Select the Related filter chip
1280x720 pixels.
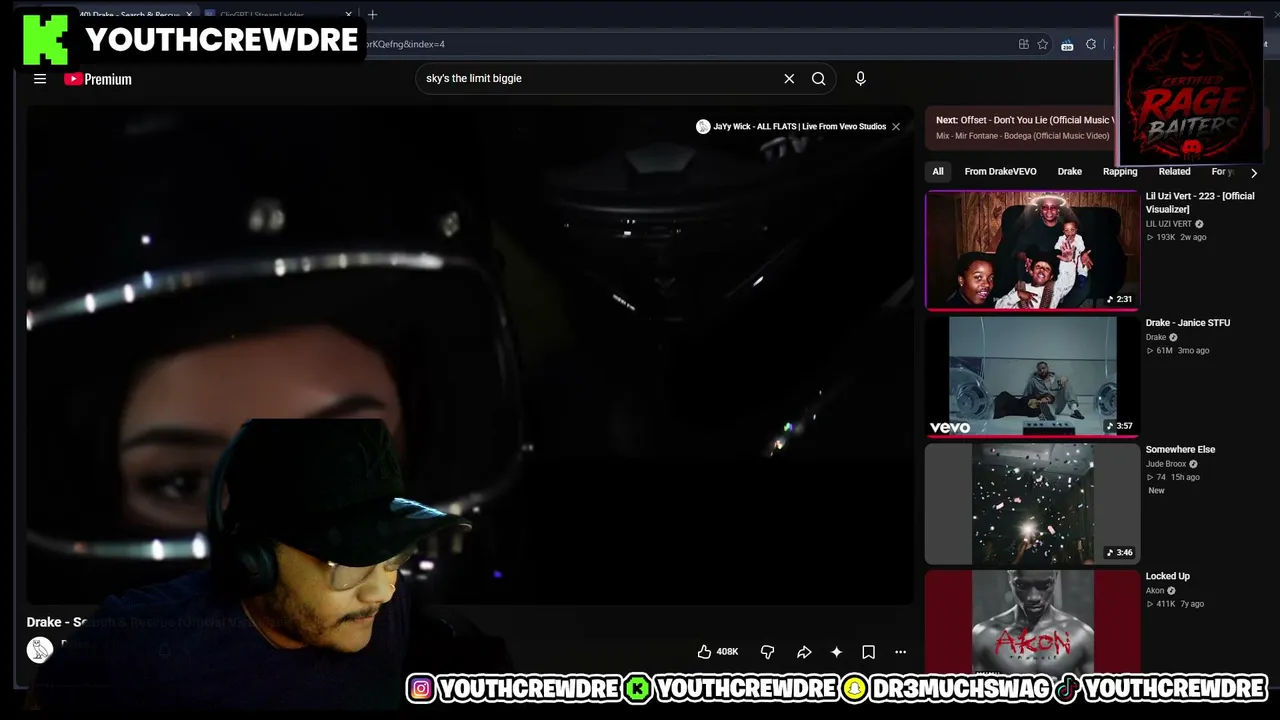(1174, 172)
